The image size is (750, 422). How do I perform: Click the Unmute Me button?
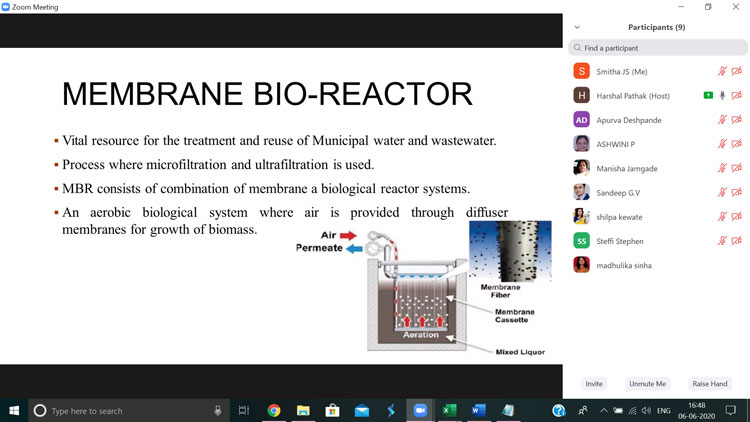coord(647,384)
